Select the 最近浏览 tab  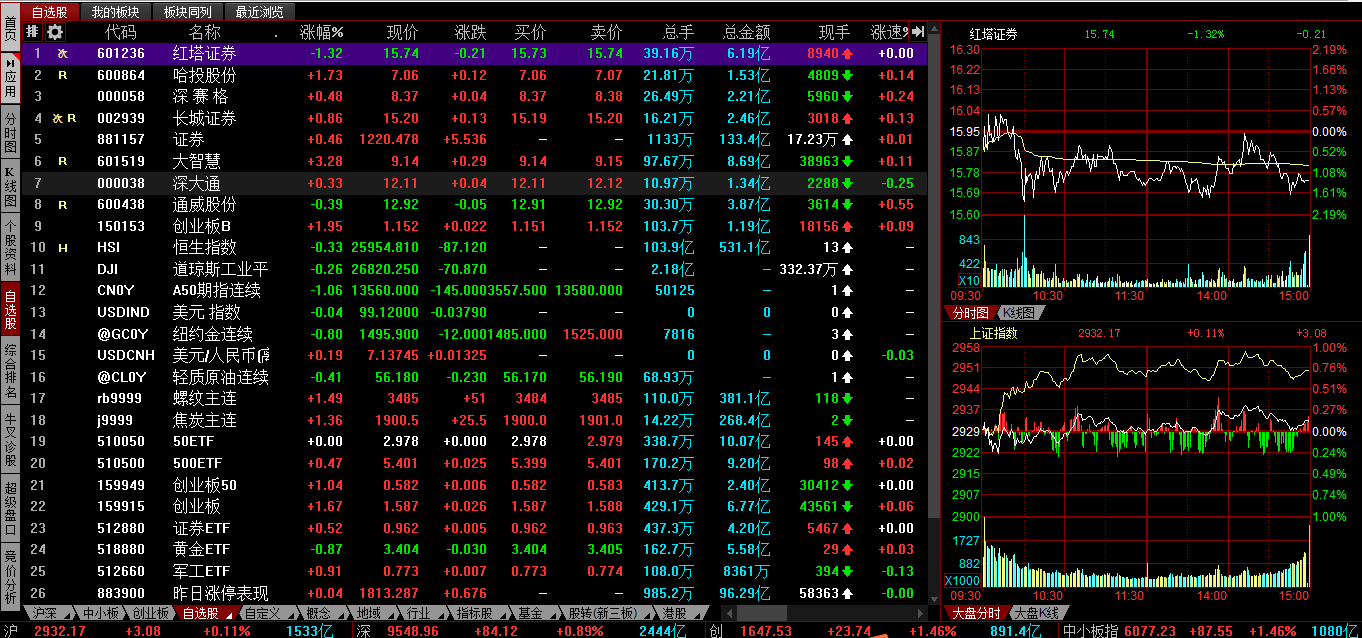pyautogui.click(x=259, y=12)
